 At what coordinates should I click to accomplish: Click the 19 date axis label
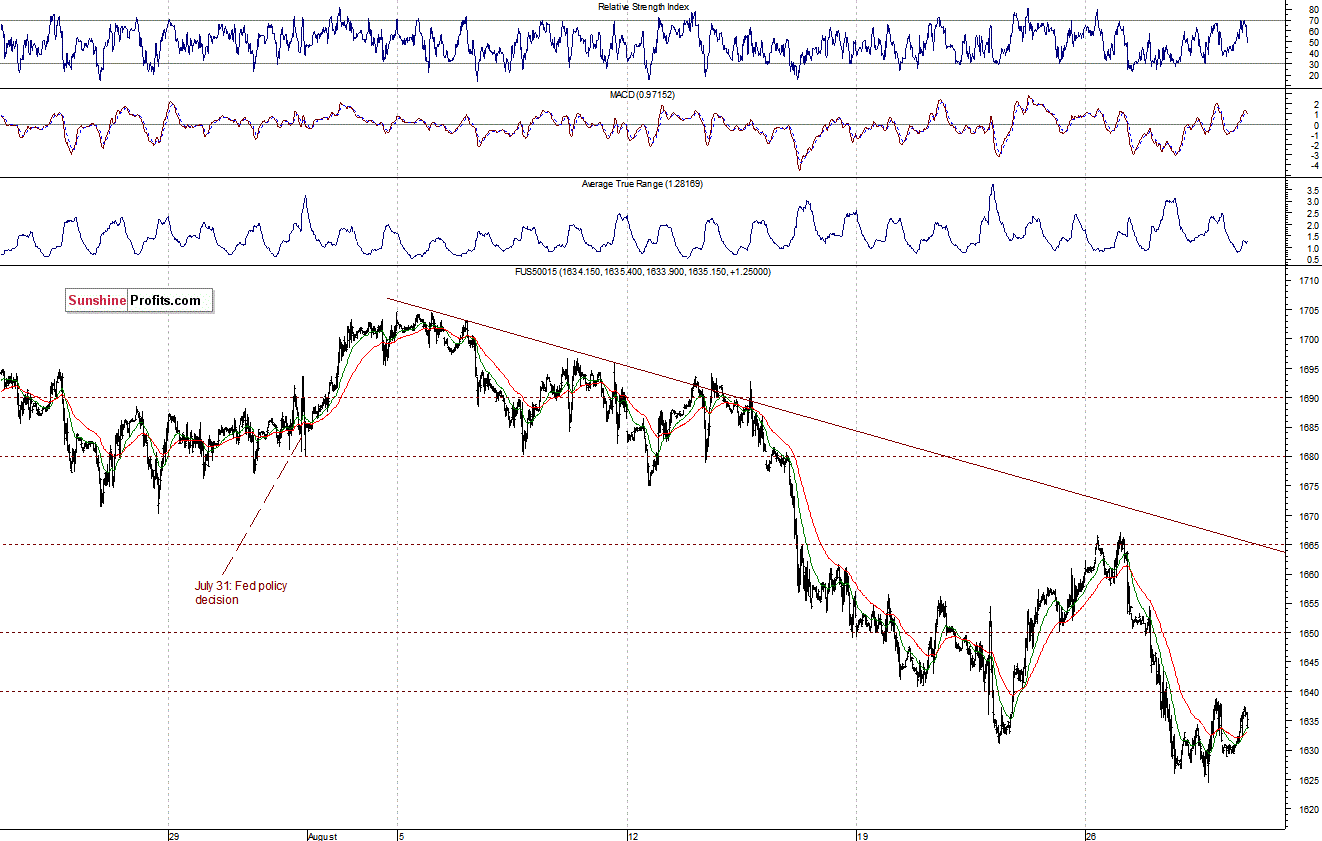pyautogui.click(x=862, y=835)
